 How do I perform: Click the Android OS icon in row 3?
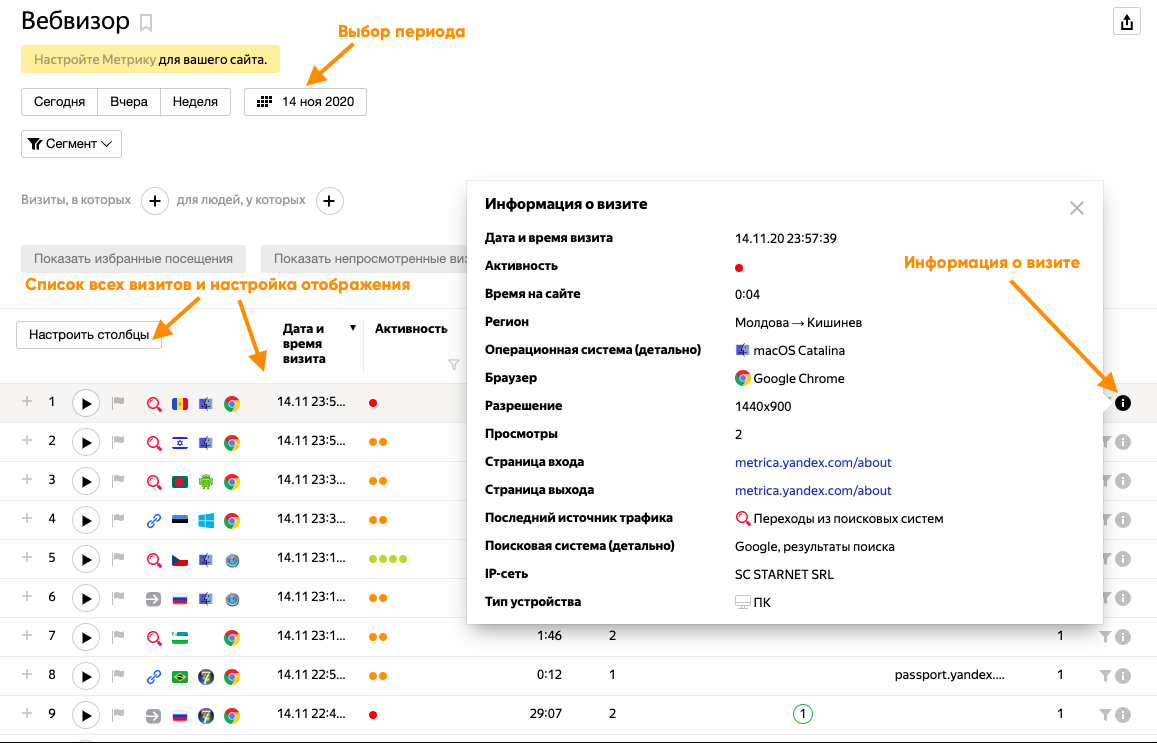click(x=206, y=482)
